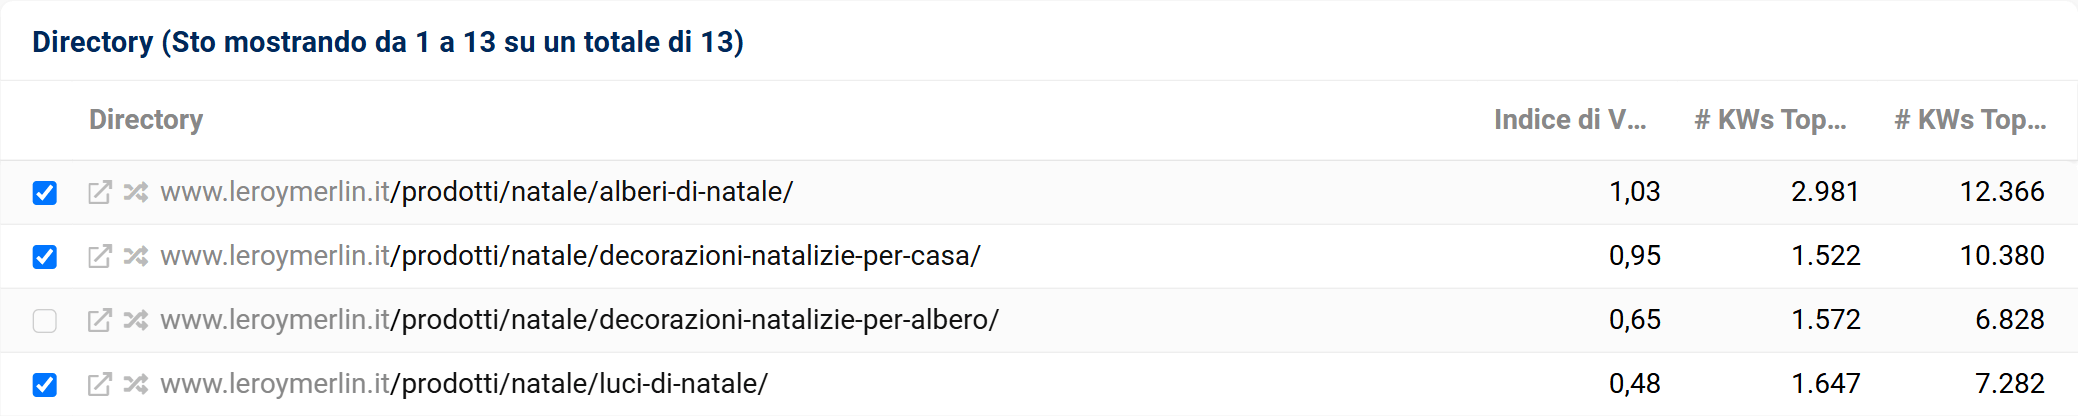The image size is (2078, 416).
Task: Uncheck the luci-di-natale directory checkbox
Action: coord(44,385)
